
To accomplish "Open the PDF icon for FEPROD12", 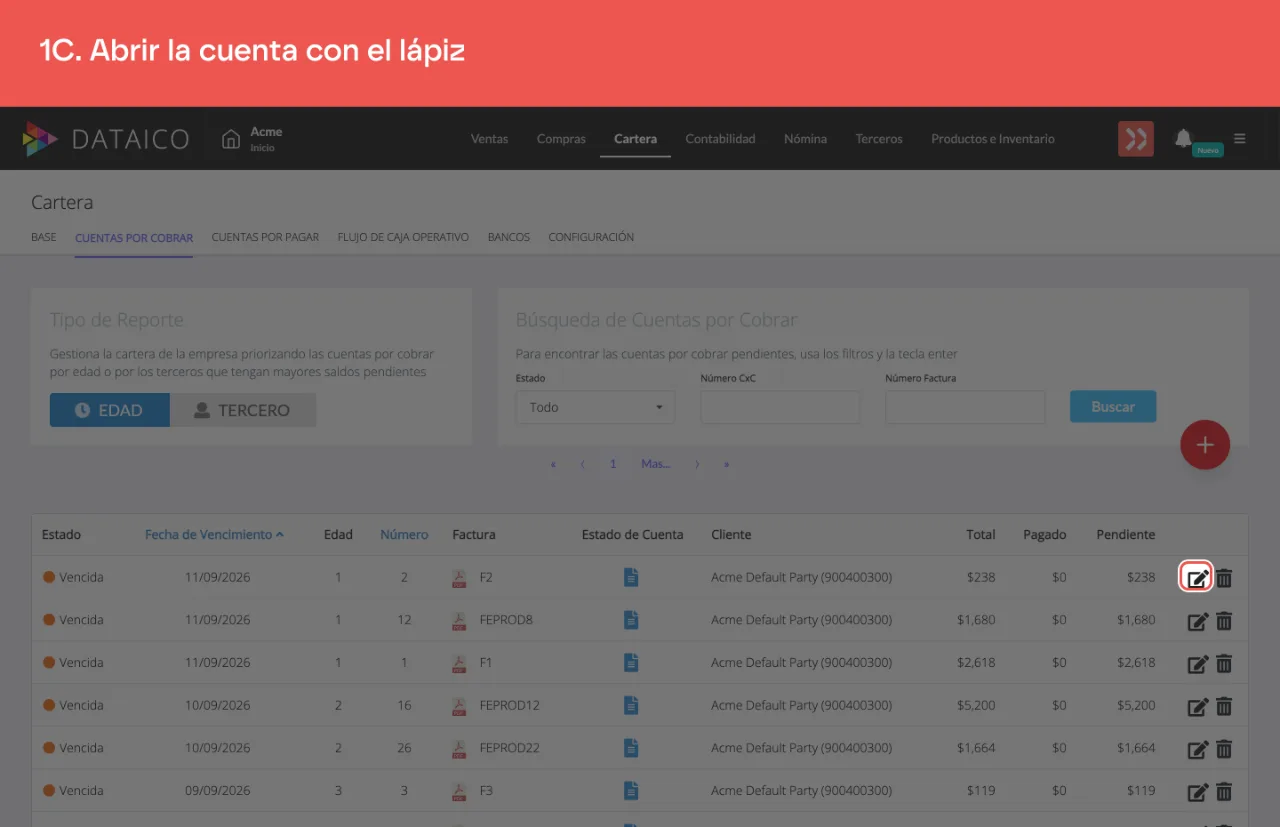I will point(459,706).
